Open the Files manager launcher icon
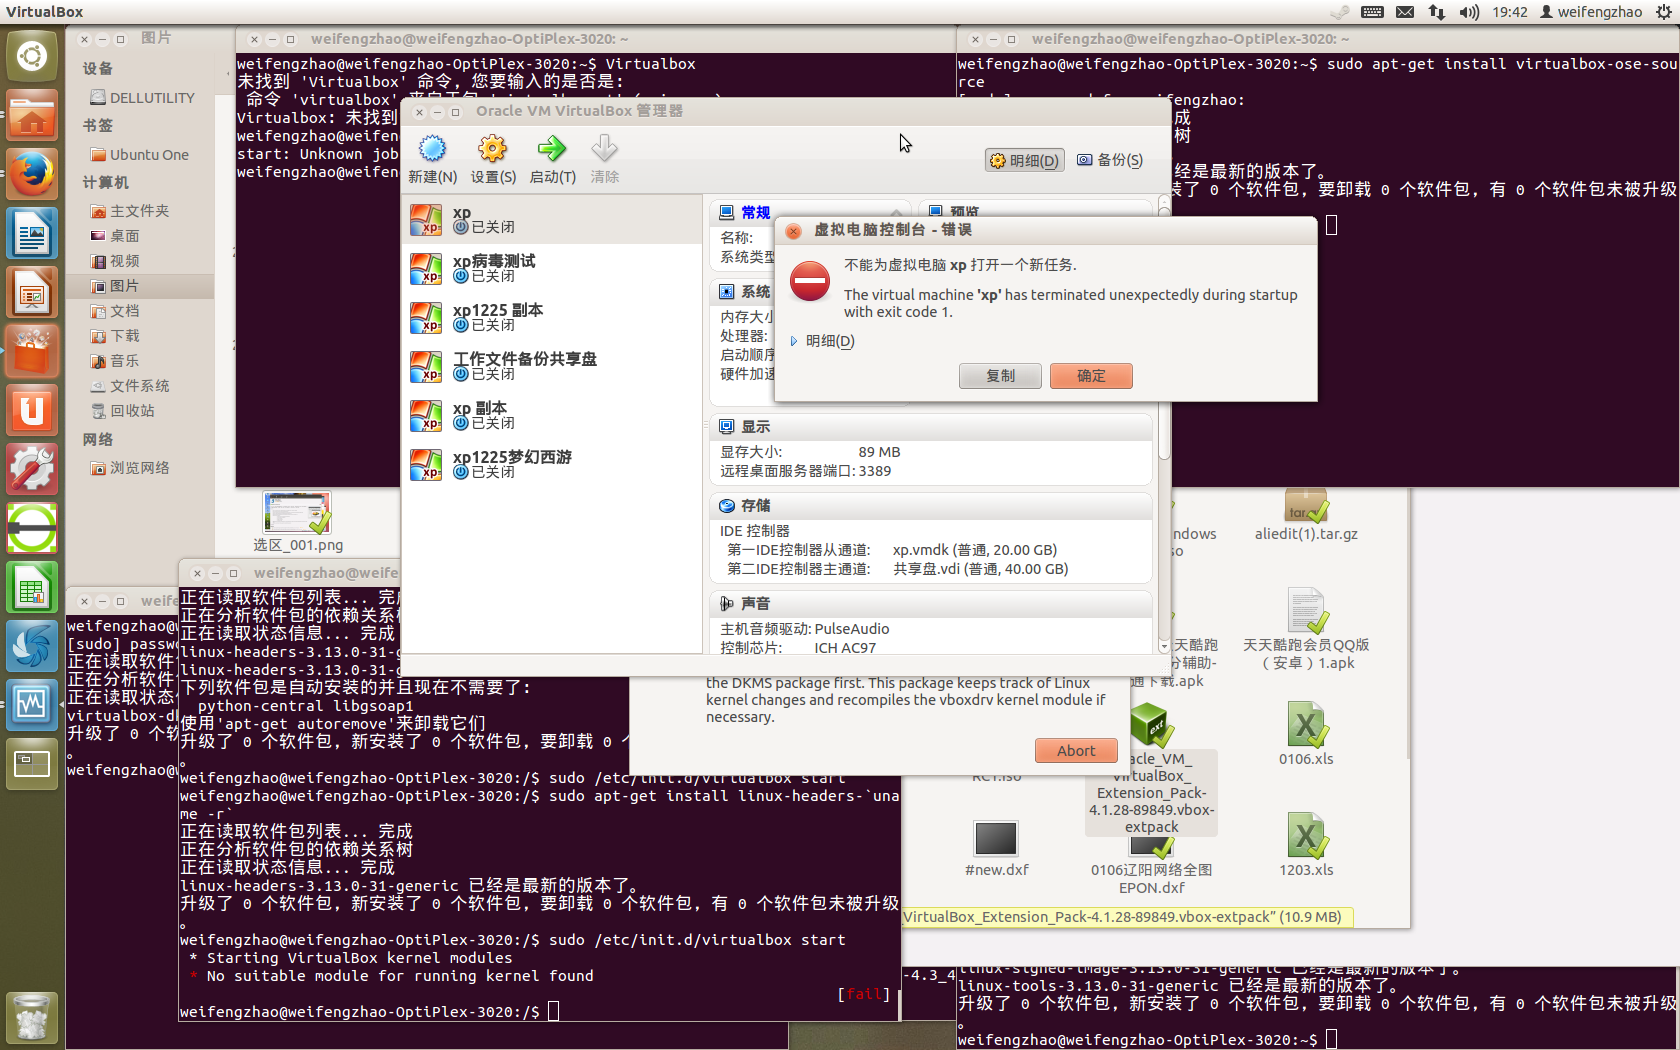This screenshot has height=1050, width=1680. coord(32,115)
